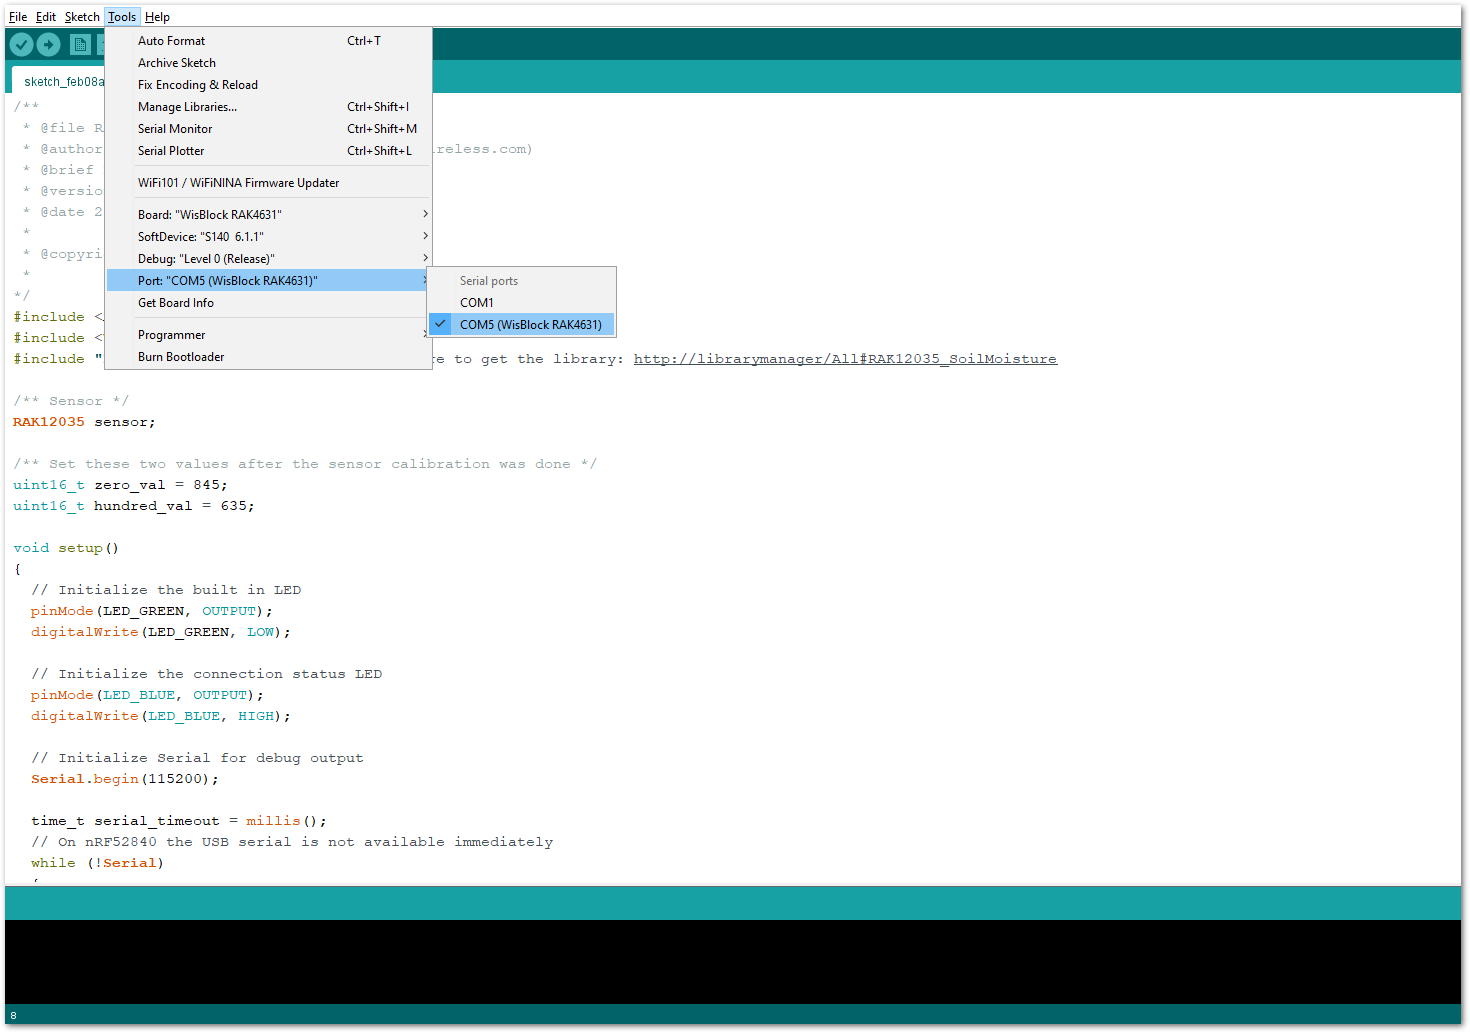Click the 'RAK12035 sensor;' code line

click(x=84, y=422)
